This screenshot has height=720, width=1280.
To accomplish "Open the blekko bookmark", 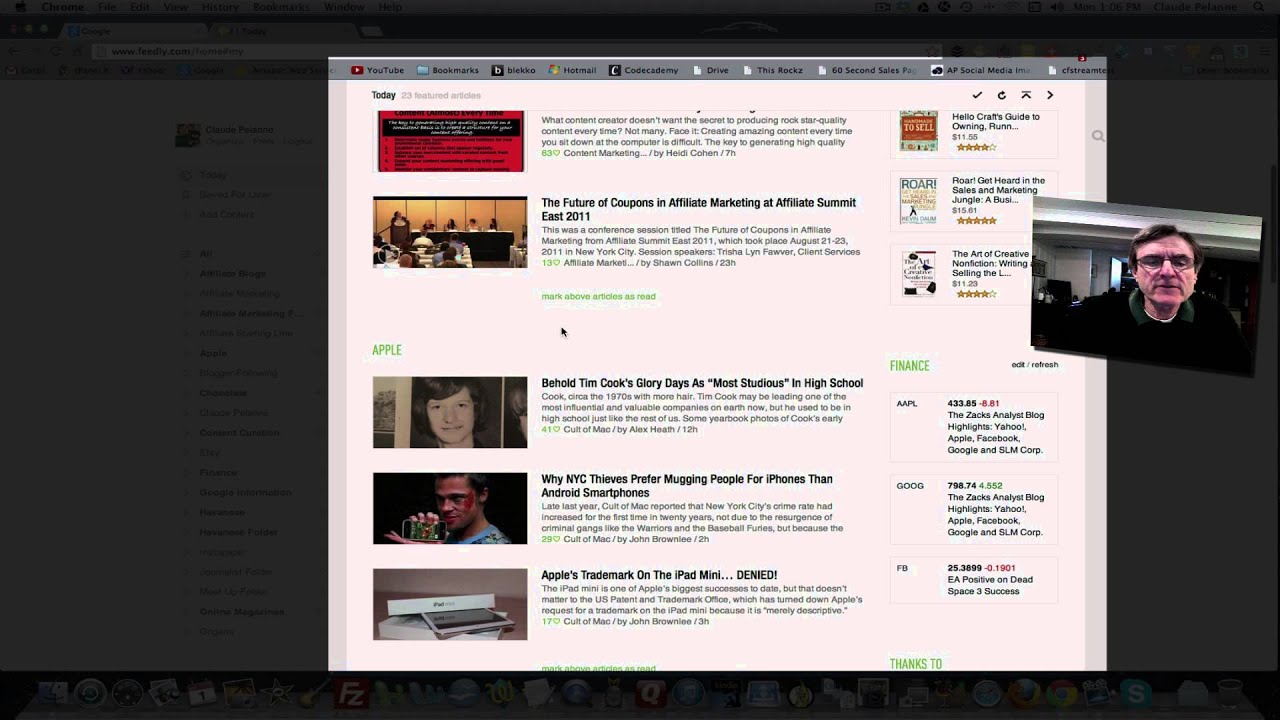I will point(513,70).
